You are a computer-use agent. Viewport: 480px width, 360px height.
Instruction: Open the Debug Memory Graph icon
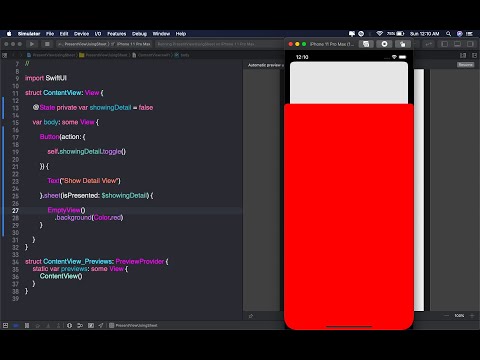pos(80,325)
